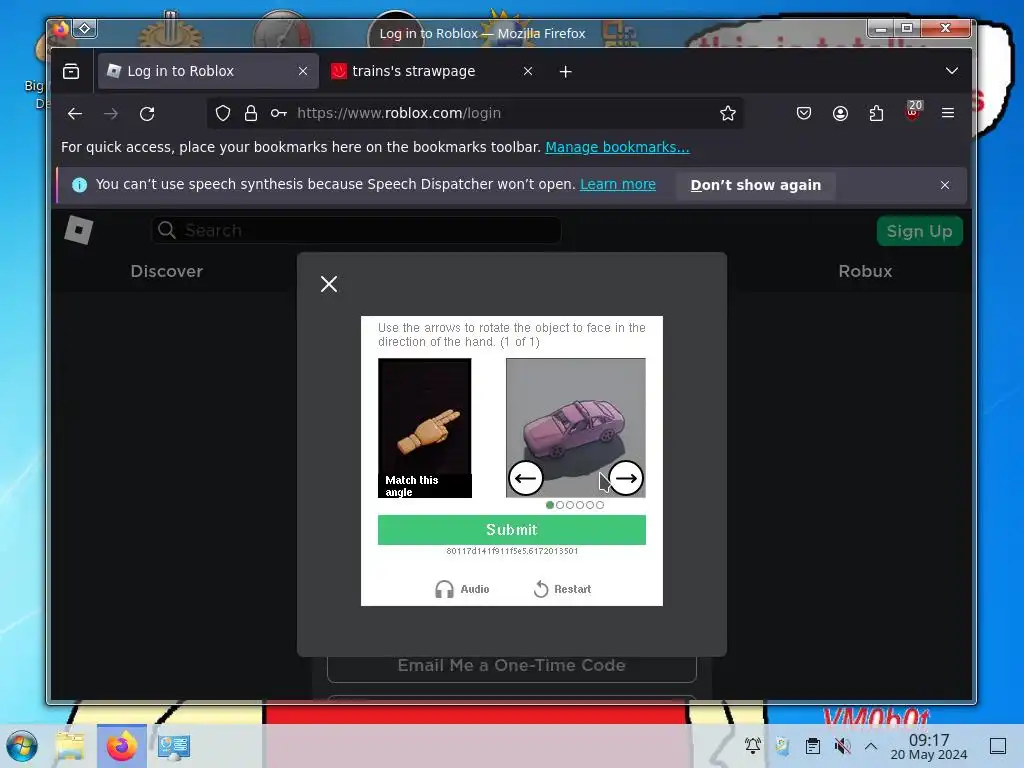View the hand reference image

pos(424,428)
